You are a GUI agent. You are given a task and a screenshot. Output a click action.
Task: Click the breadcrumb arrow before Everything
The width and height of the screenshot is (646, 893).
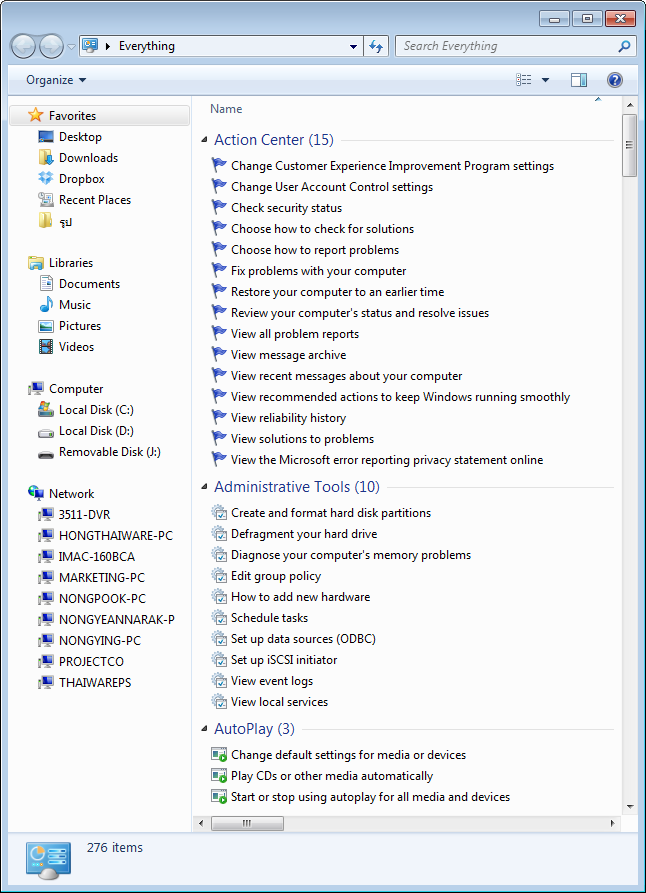(108, 46)
